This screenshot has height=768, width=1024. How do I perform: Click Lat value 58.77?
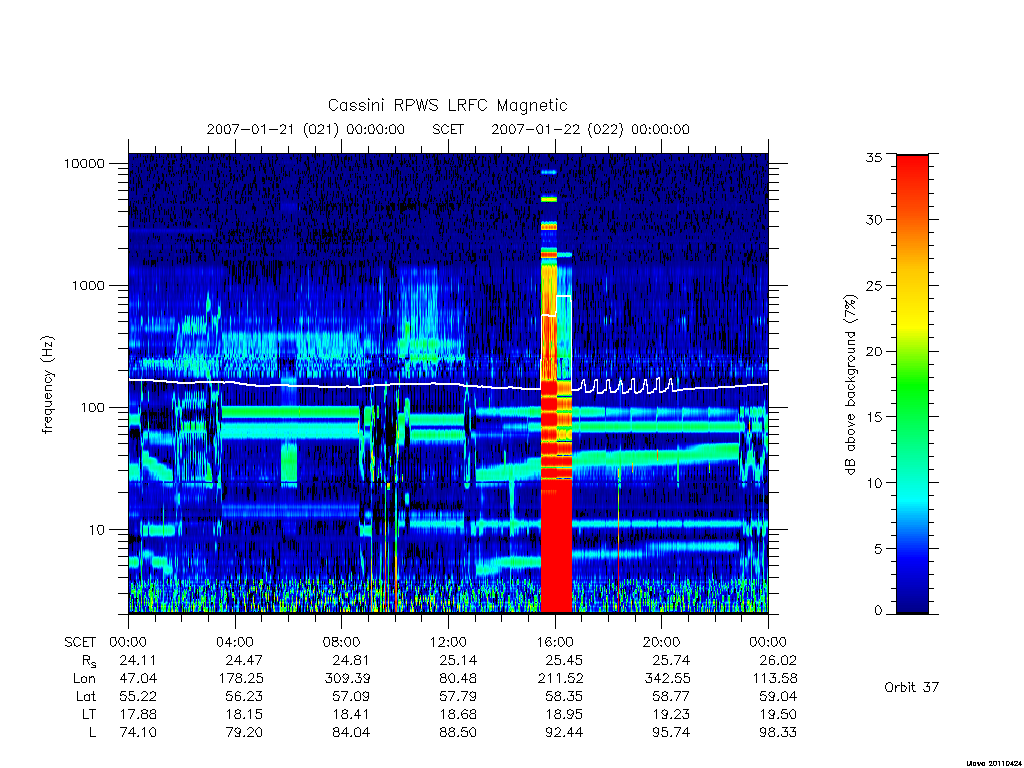pyautogui.click(x=671, y=697)
